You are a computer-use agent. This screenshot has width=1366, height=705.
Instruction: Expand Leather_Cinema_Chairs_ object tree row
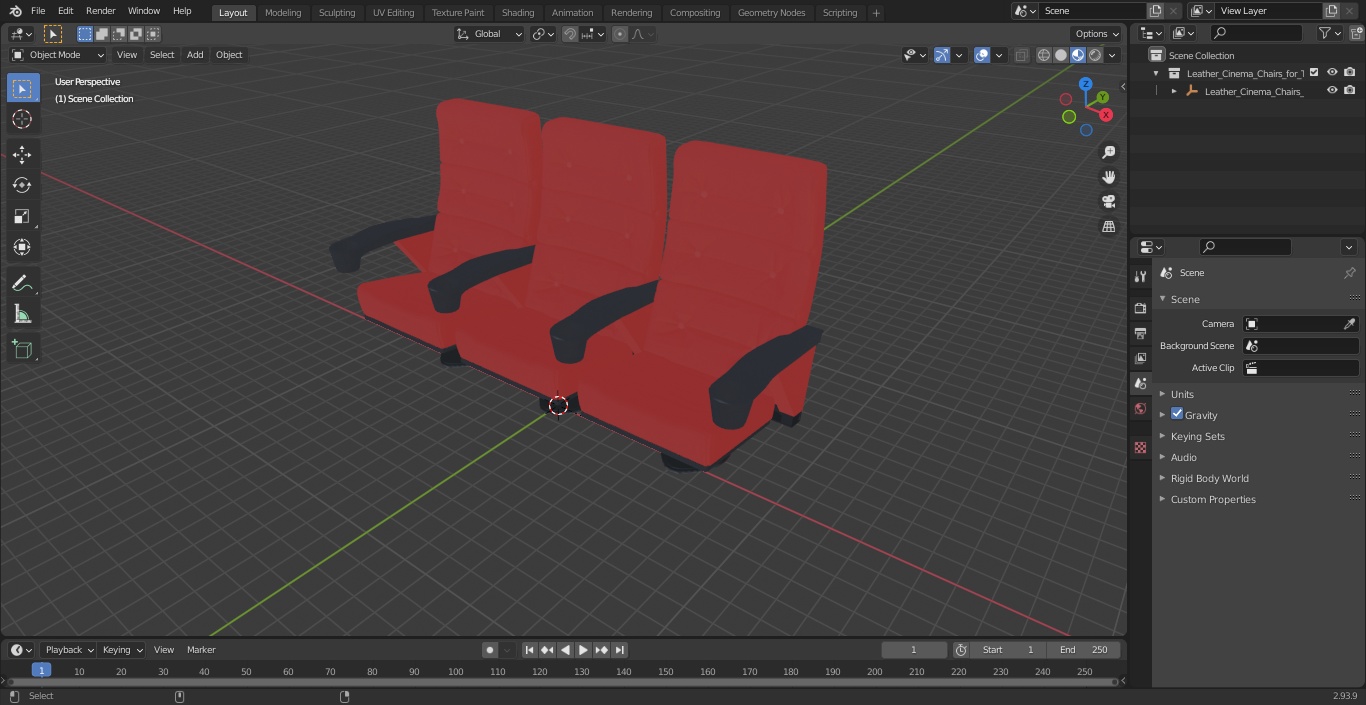(1174, 91)
